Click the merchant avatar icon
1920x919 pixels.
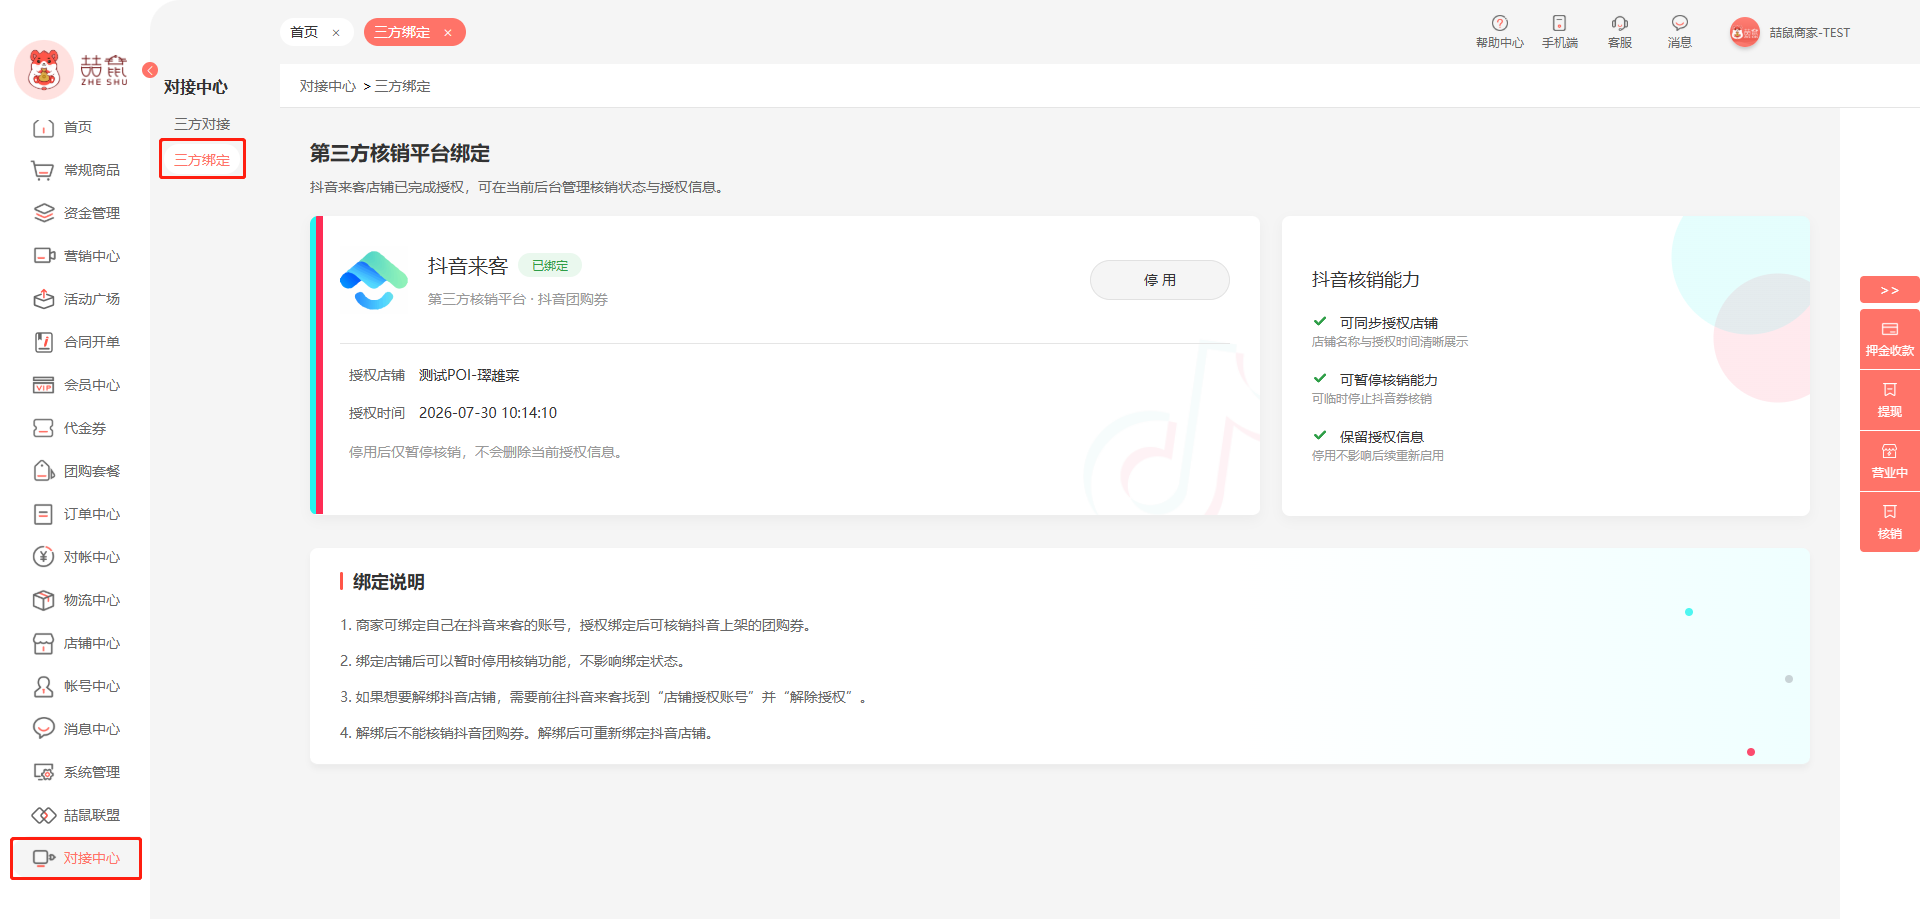coord(1744,33)
